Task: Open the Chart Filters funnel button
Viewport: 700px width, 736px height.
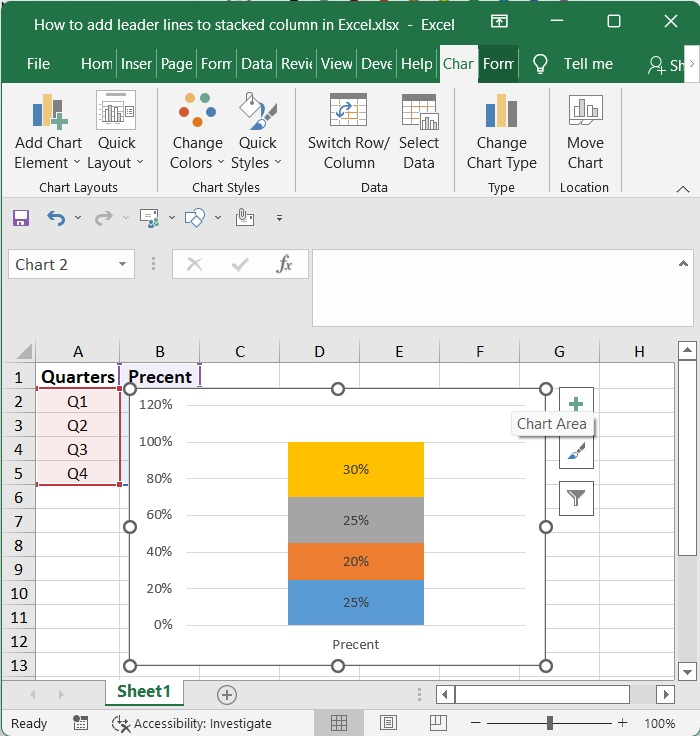Action: click(576, 498)
